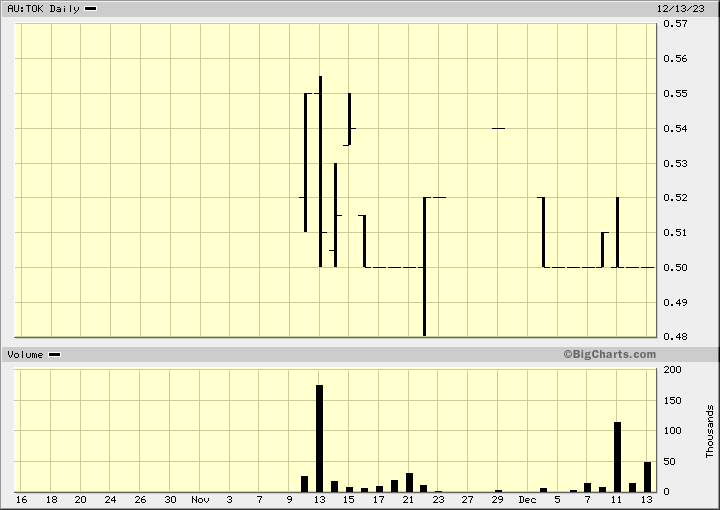Click the date axis label 9
Screen dimensions: 720x510
289,499
